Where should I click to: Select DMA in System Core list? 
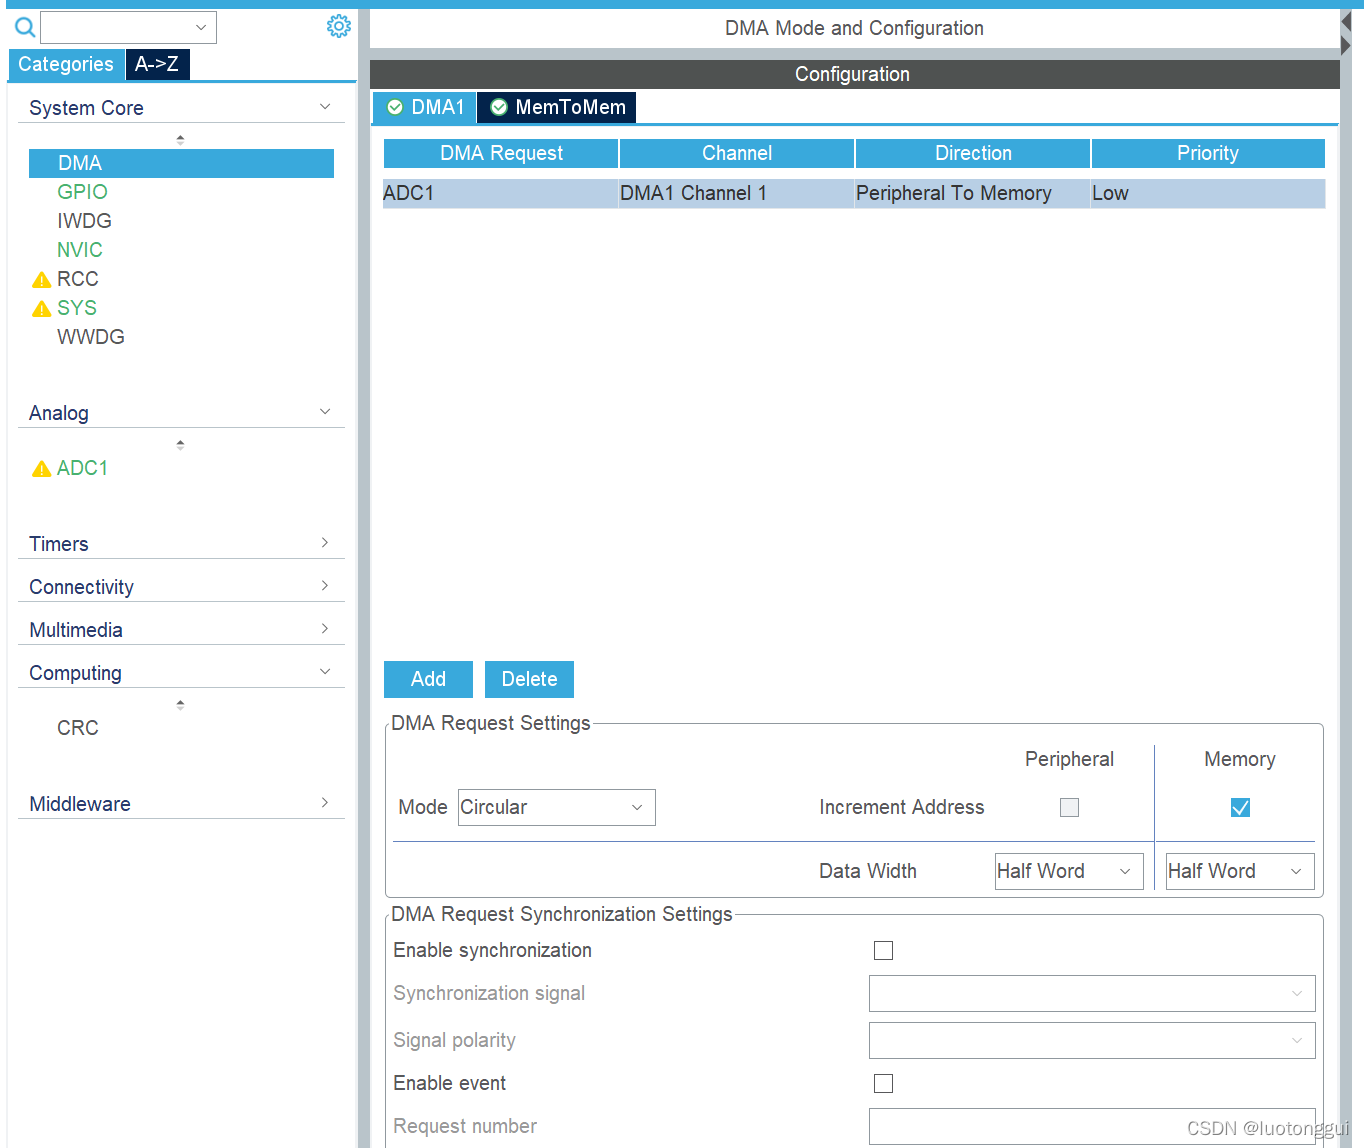(x=181, y=163)
